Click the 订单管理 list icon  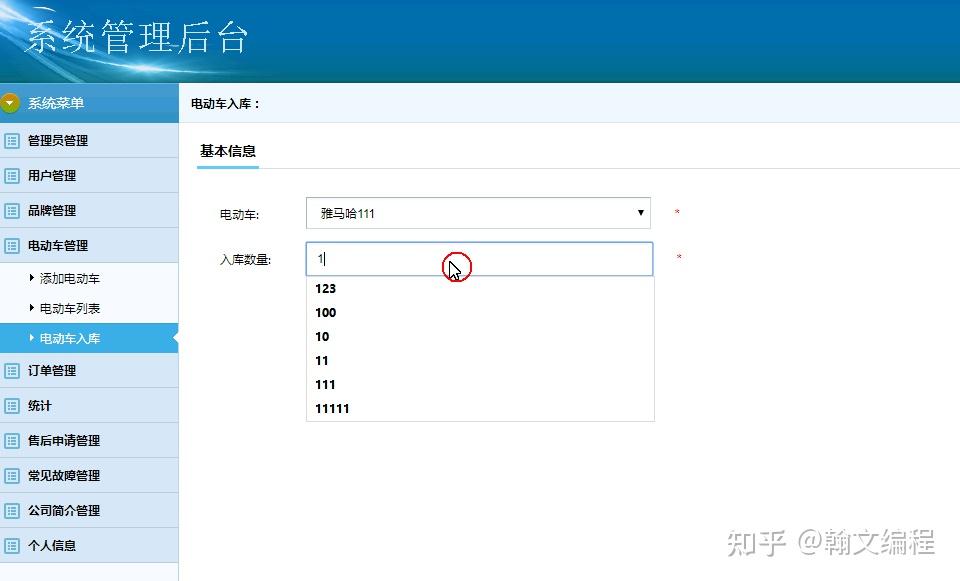coord(12,370)
